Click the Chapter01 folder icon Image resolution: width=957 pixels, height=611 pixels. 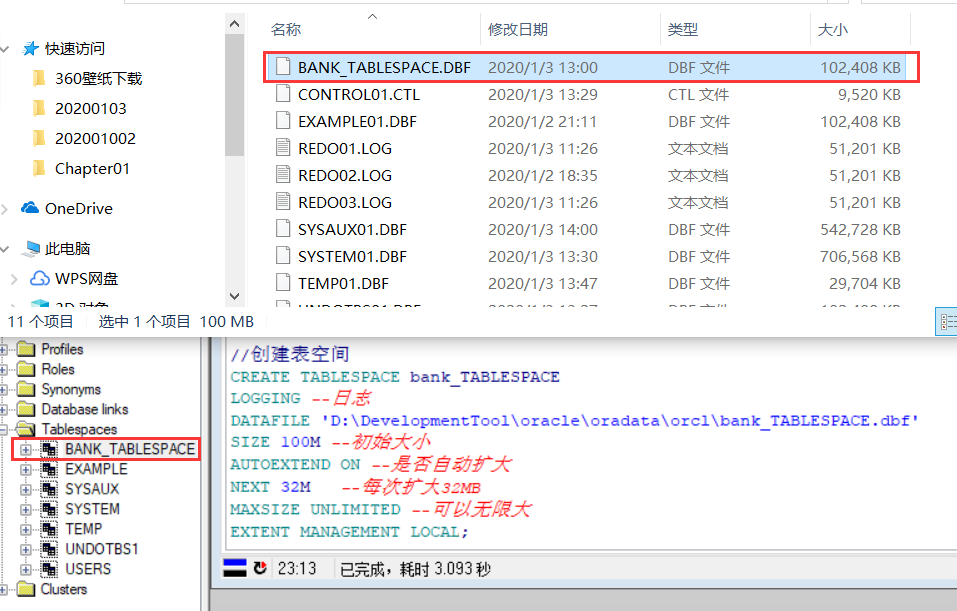pos(38,168)
